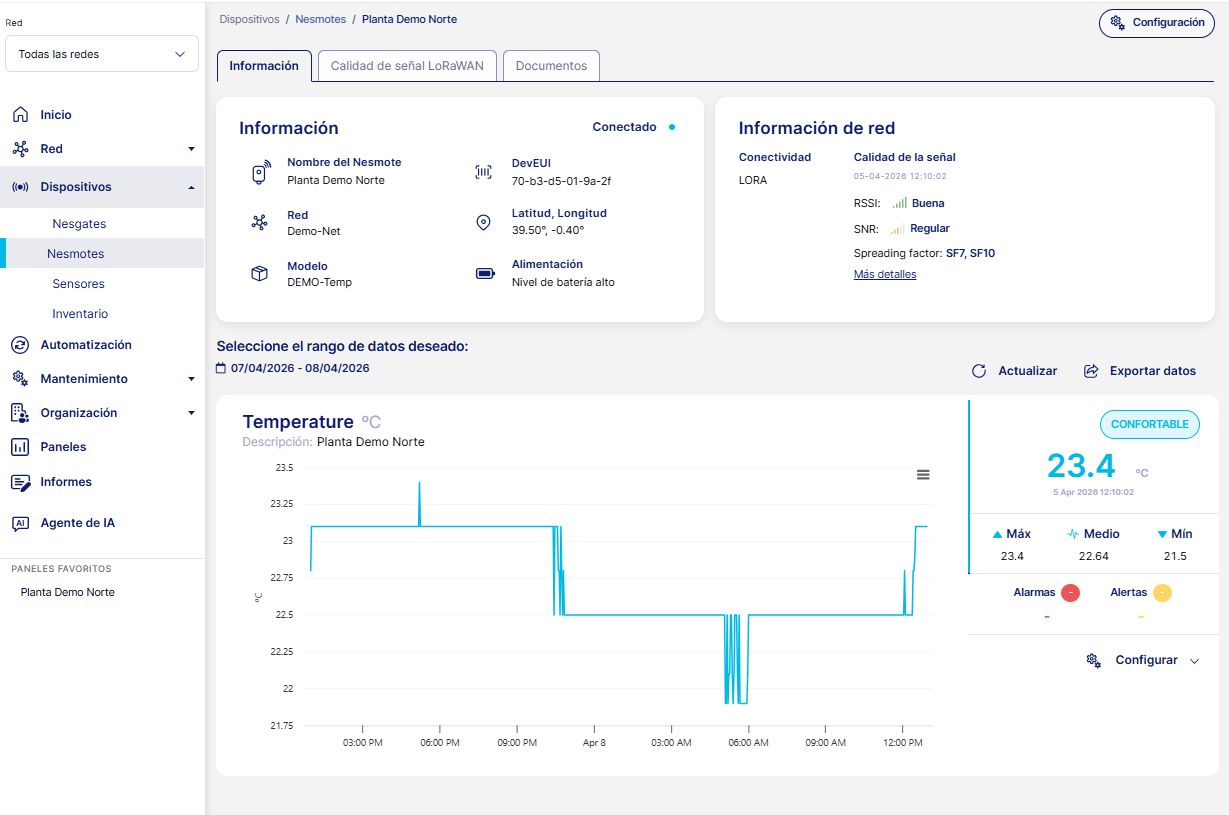The height and width of the screenshot is (815, 1229).
Task: Open the Todas las redes dropdown
Action: 102,54
